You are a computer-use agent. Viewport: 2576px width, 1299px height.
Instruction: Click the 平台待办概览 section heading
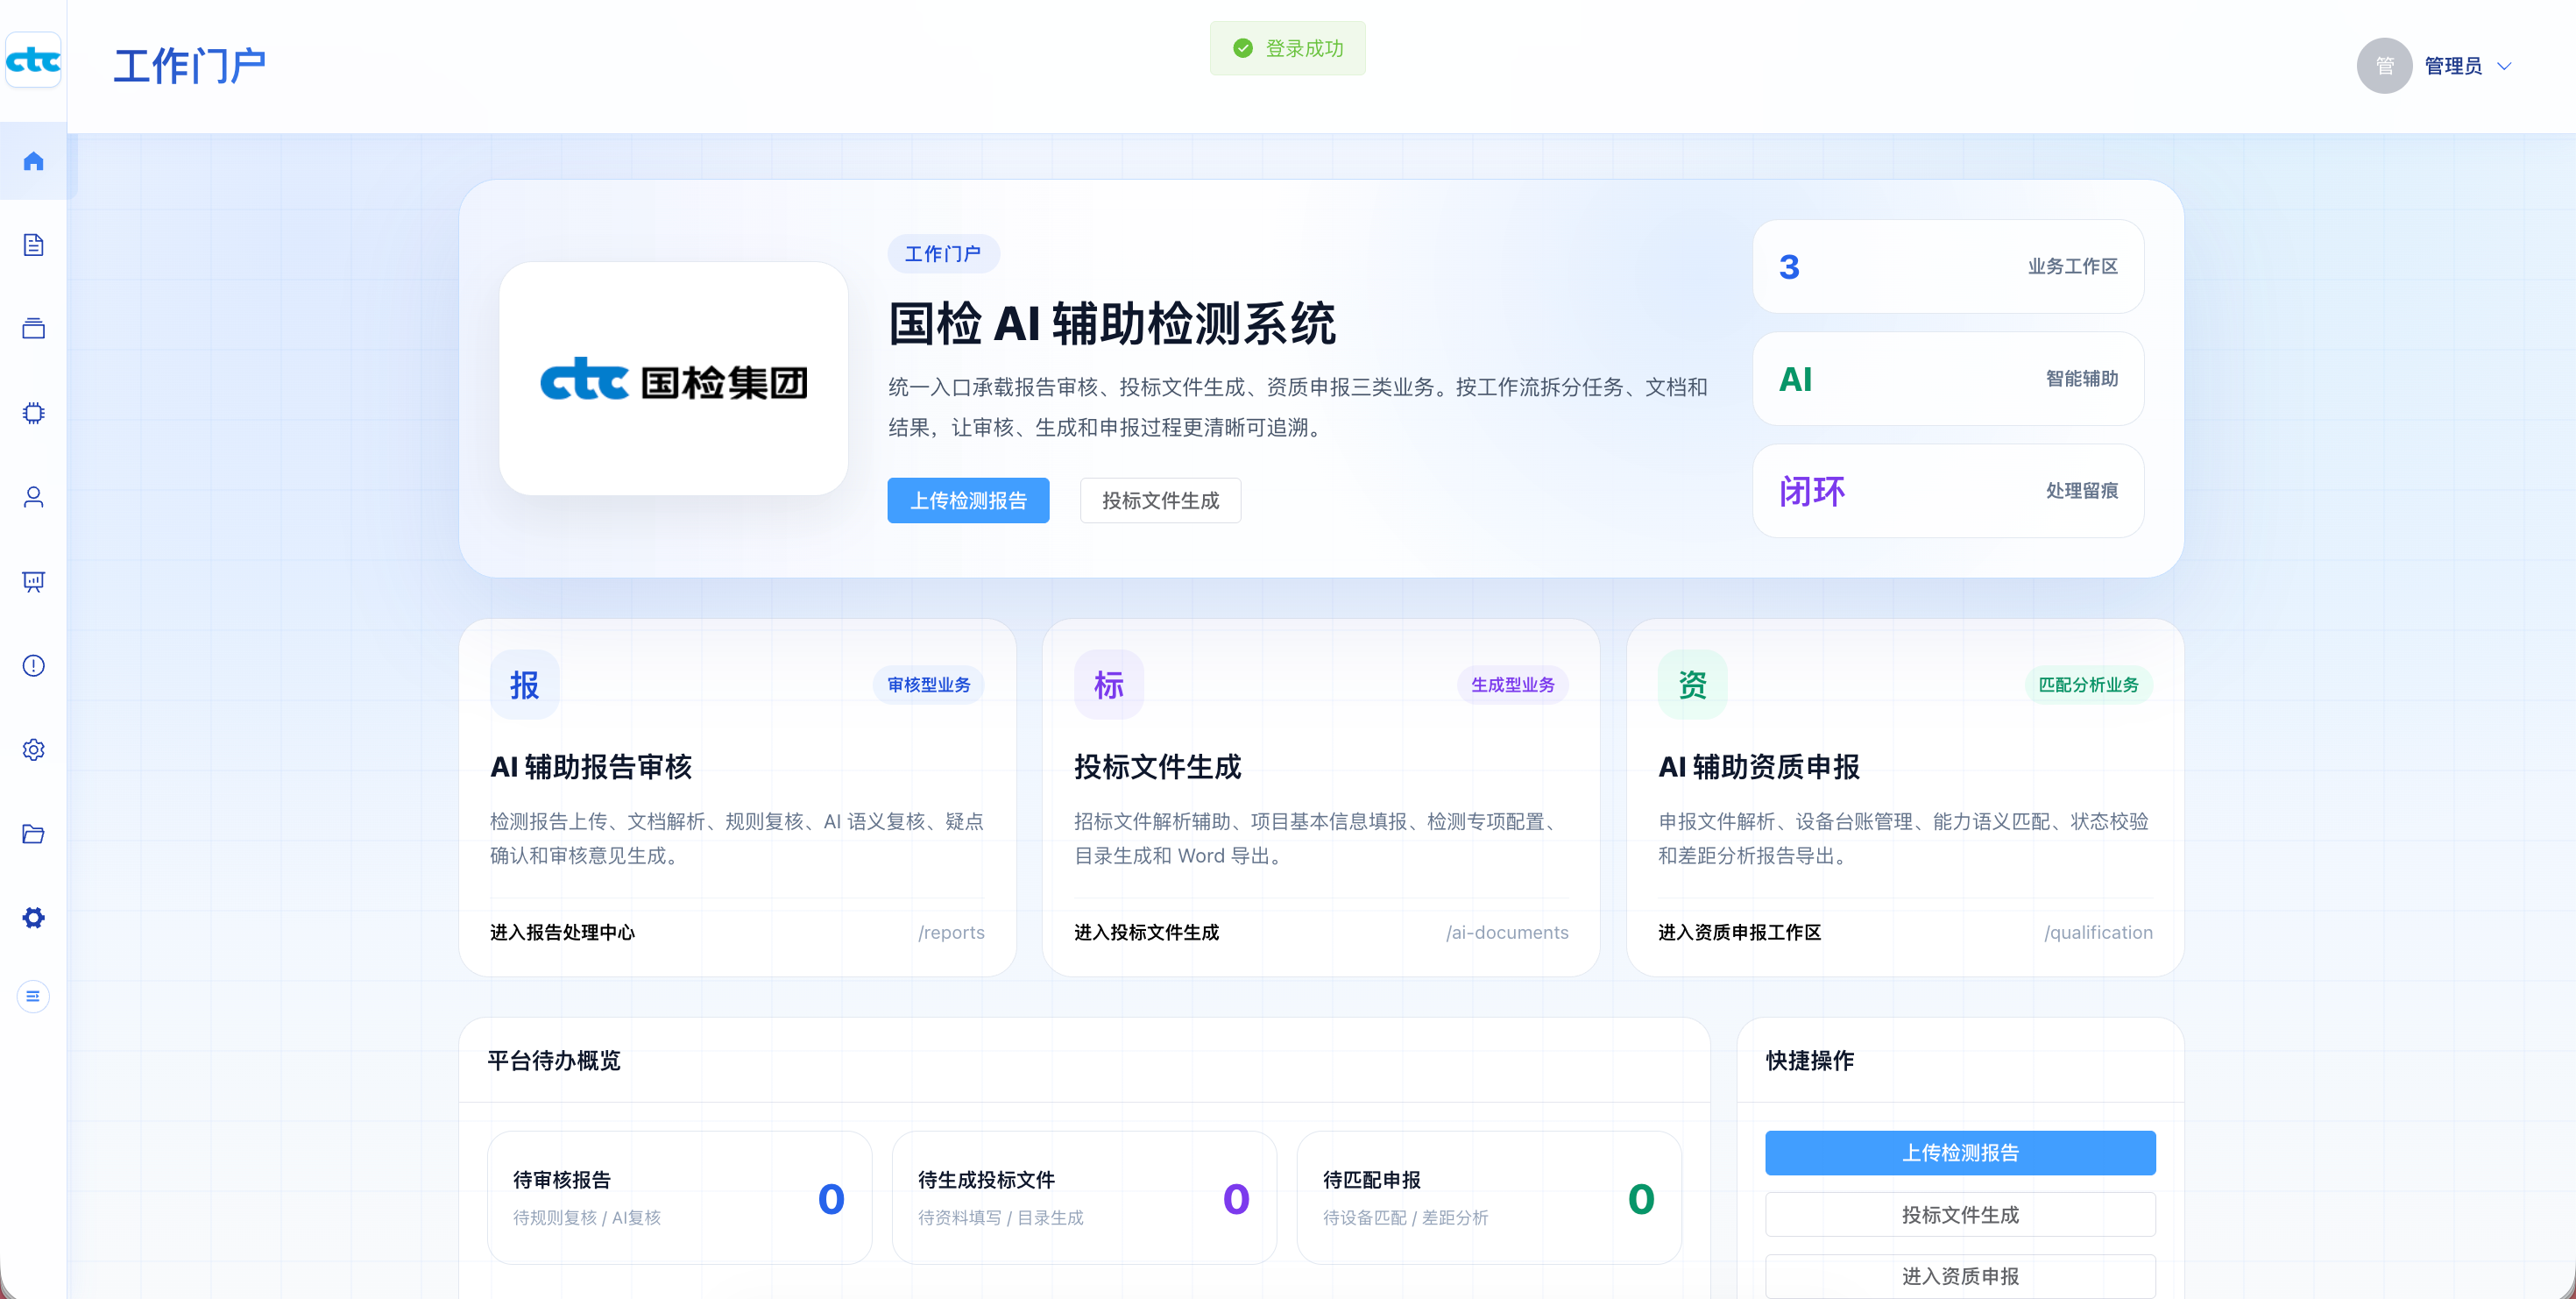(554, 1060)
